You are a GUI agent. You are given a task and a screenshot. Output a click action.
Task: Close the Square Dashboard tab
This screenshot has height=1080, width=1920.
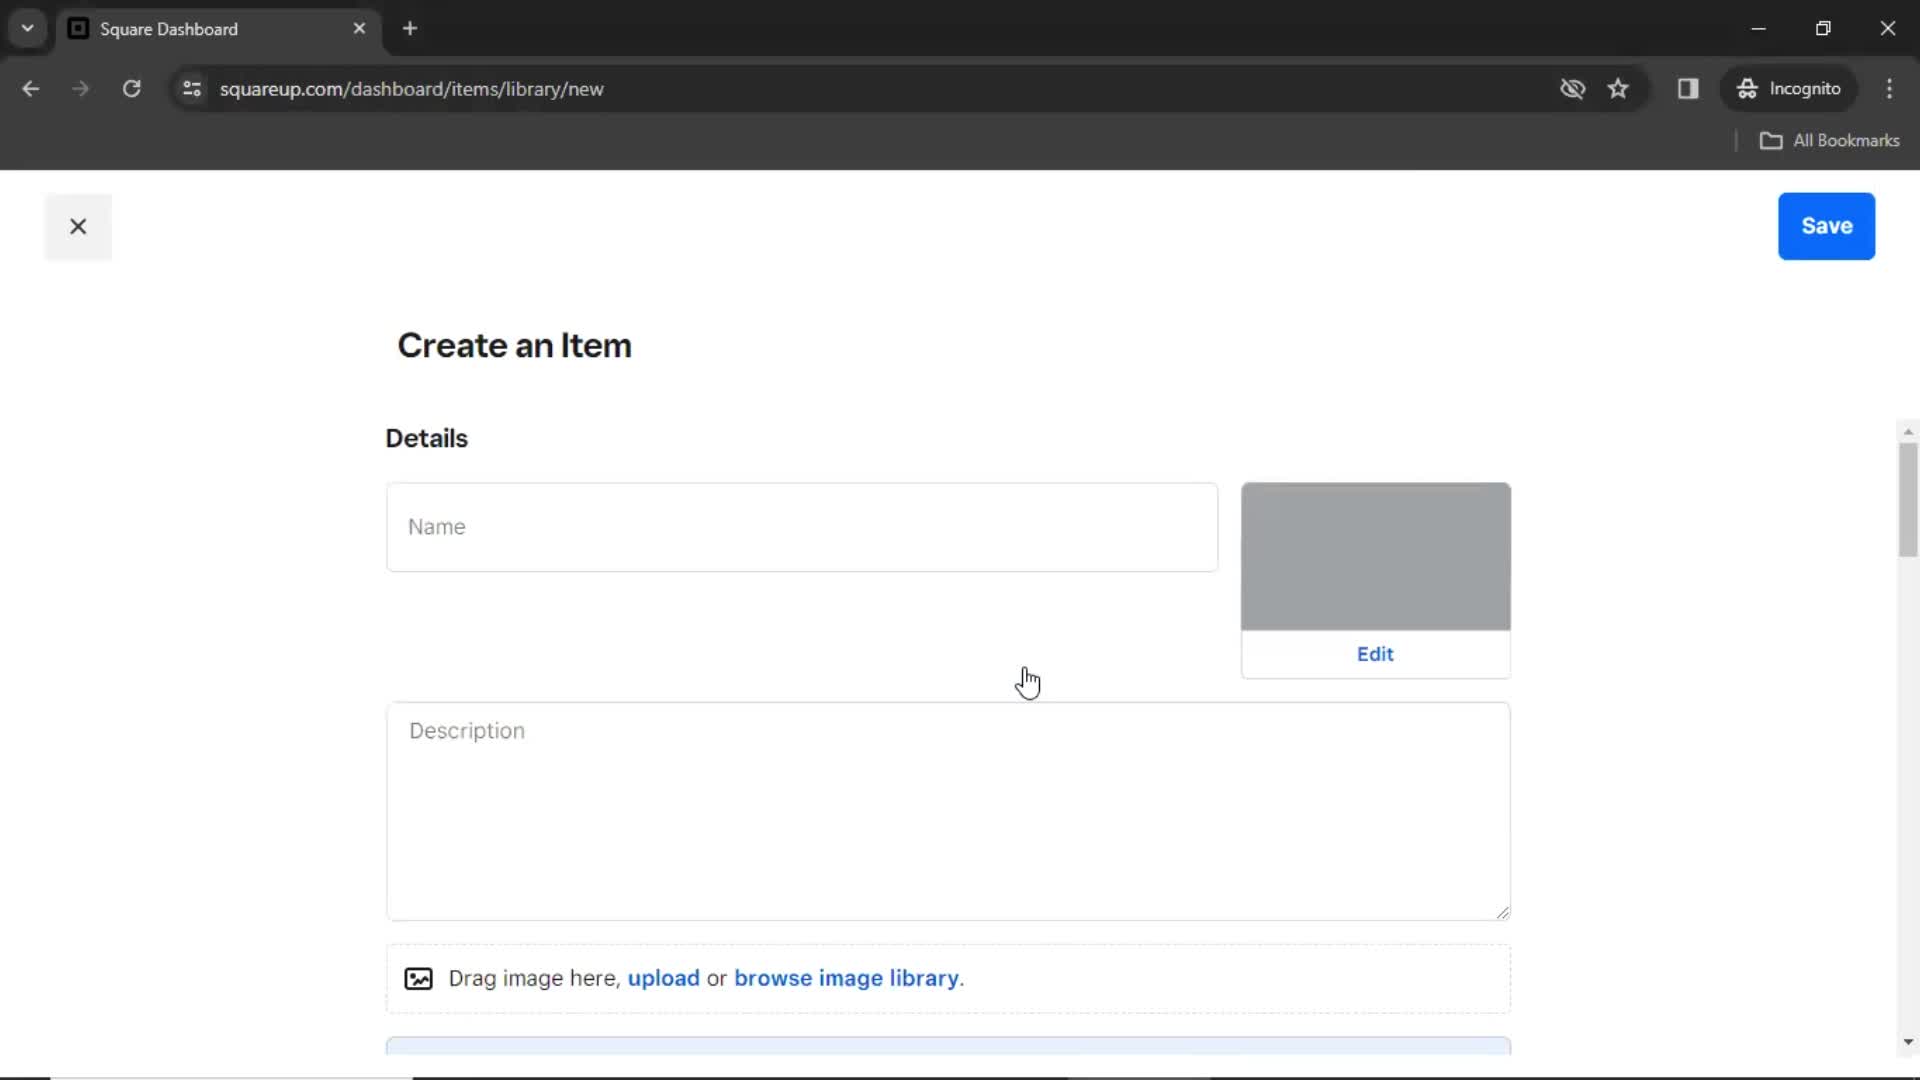[x=359, y=29]
